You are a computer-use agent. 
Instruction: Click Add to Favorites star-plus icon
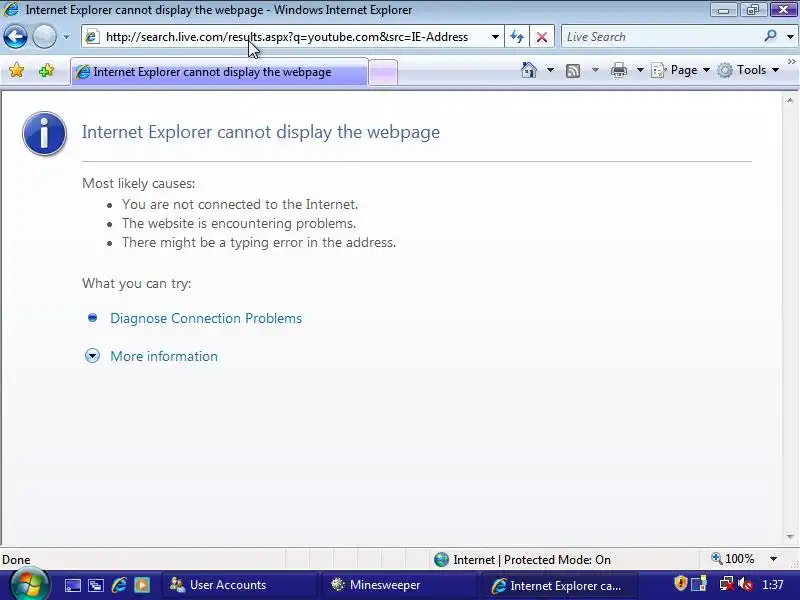coord(46,70)
